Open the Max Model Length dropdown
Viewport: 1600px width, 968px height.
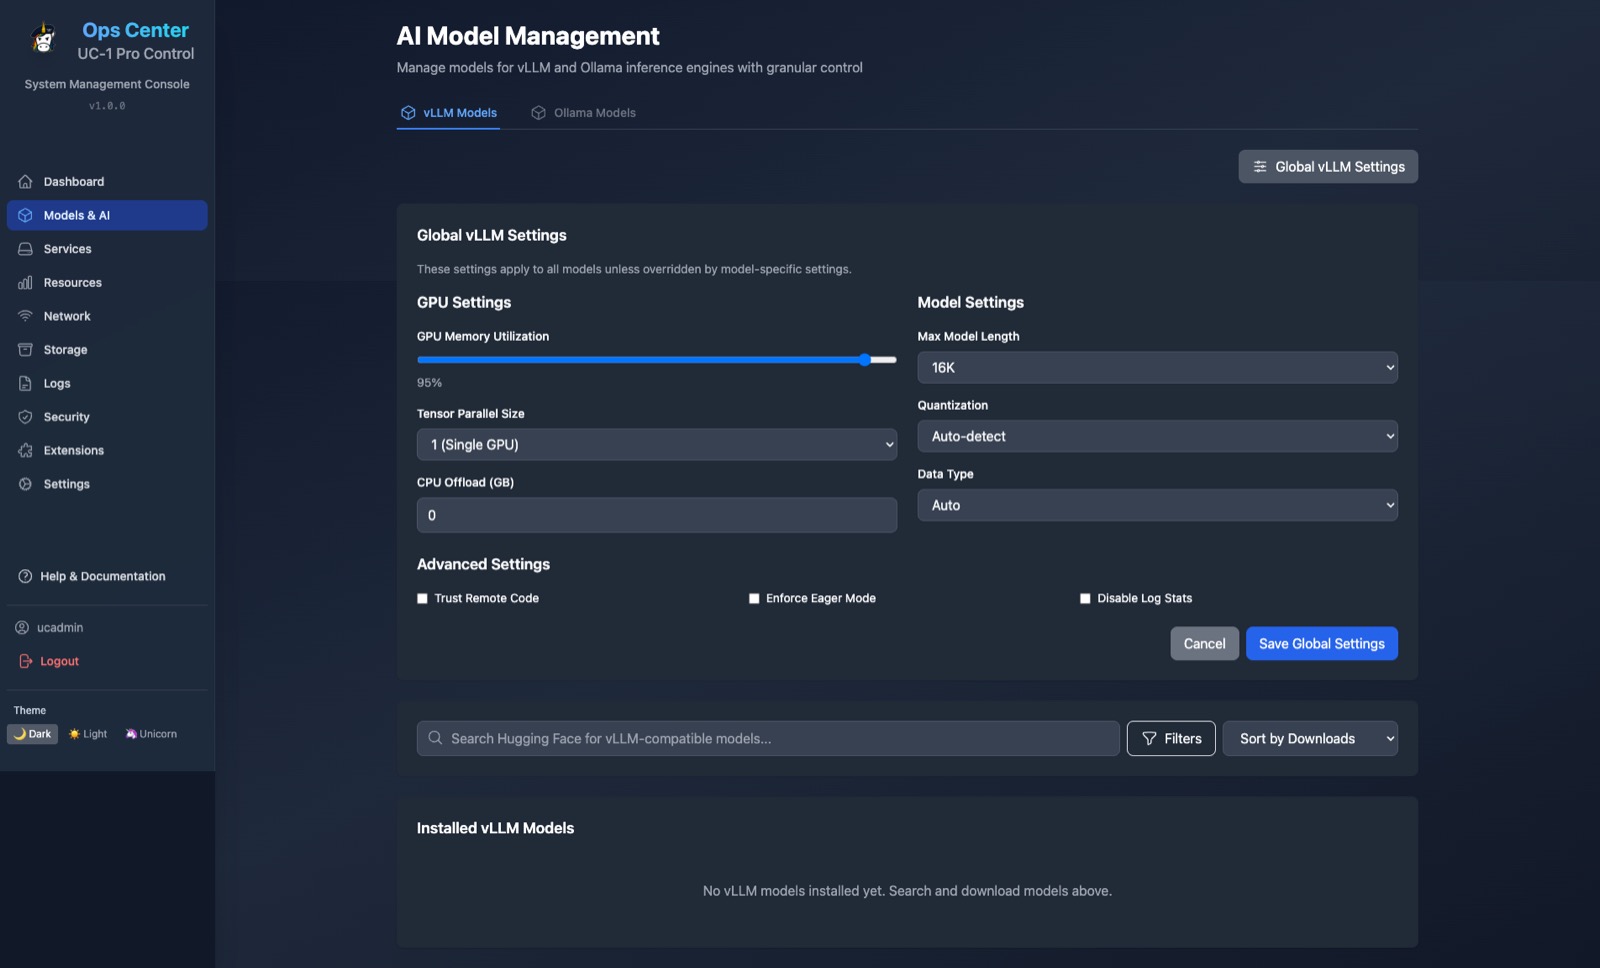tap(1157, 367)
